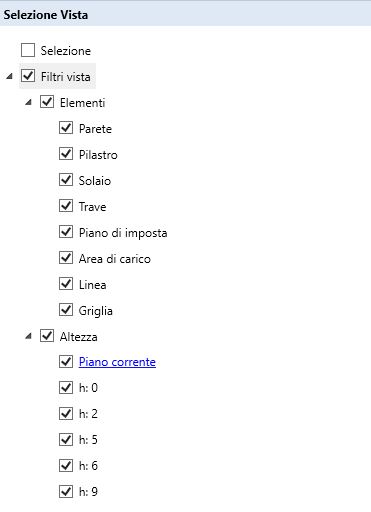Toggle the Piano corrente checkbox
Viewport: 371px width, 512px height.
pos(66,362)
